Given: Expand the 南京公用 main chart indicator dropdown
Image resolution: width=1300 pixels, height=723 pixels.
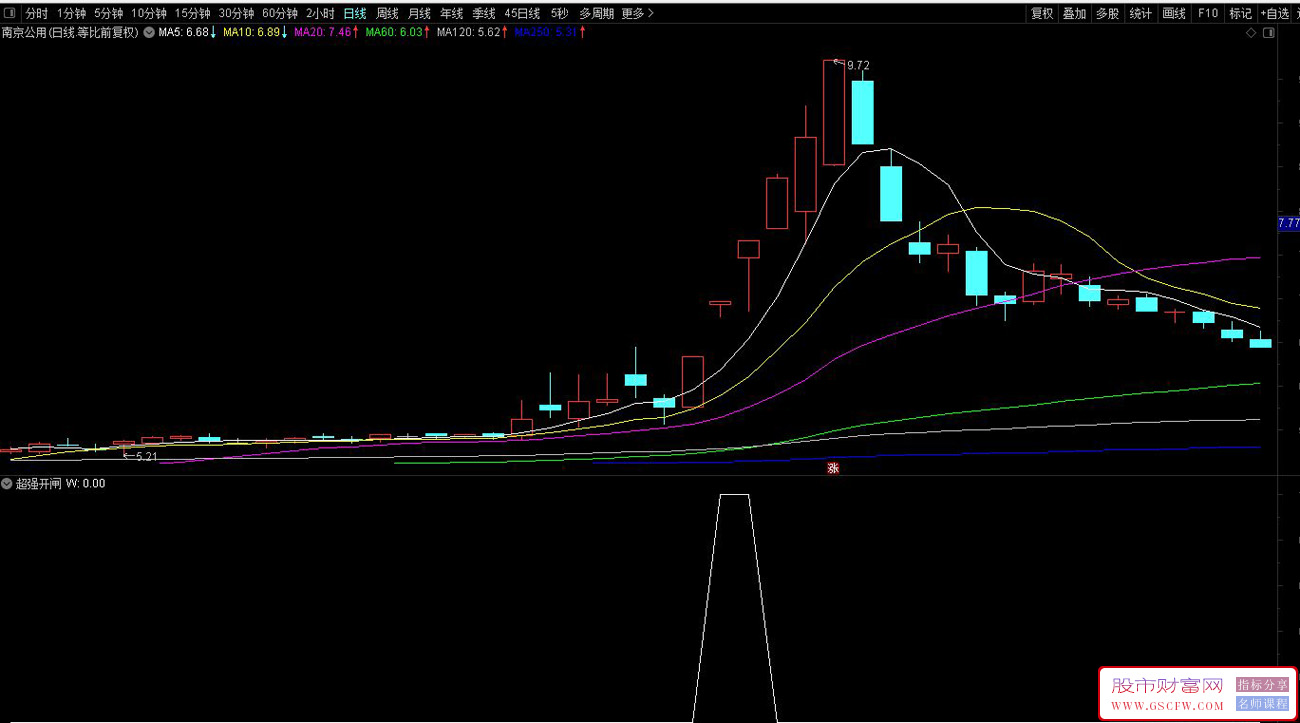Looking at the screenshot, I should pos(149,33).
